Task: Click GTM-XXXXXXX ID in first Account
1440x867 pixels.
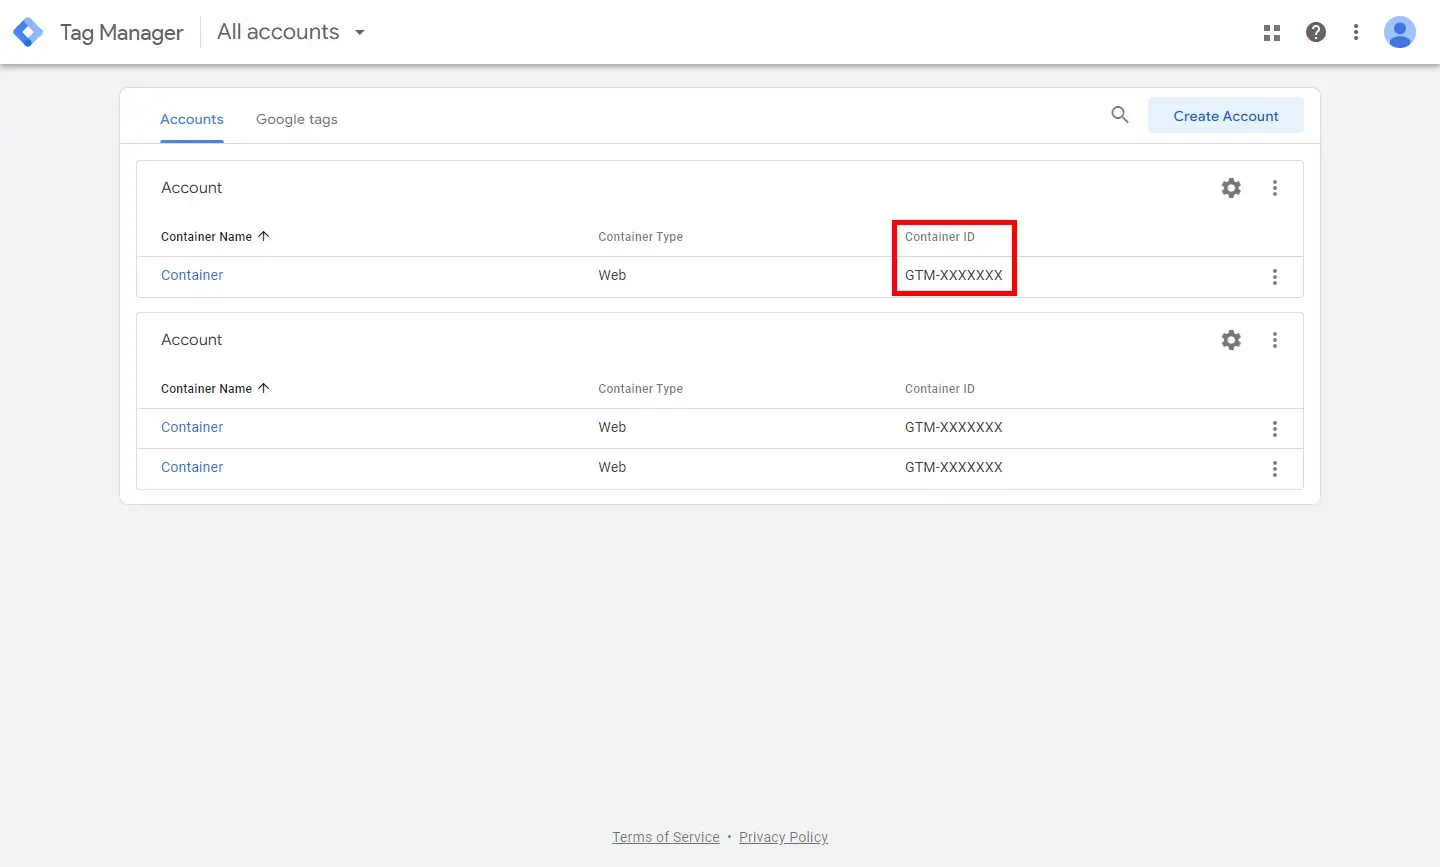Action: coord(954,275)
